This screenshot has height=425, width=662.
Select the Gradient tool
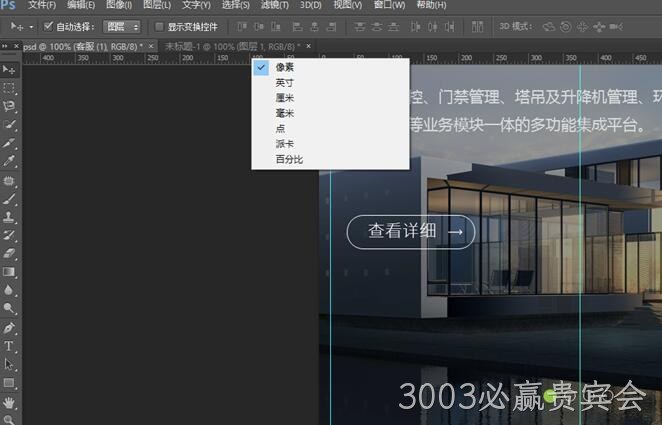(x=9, y=271)
